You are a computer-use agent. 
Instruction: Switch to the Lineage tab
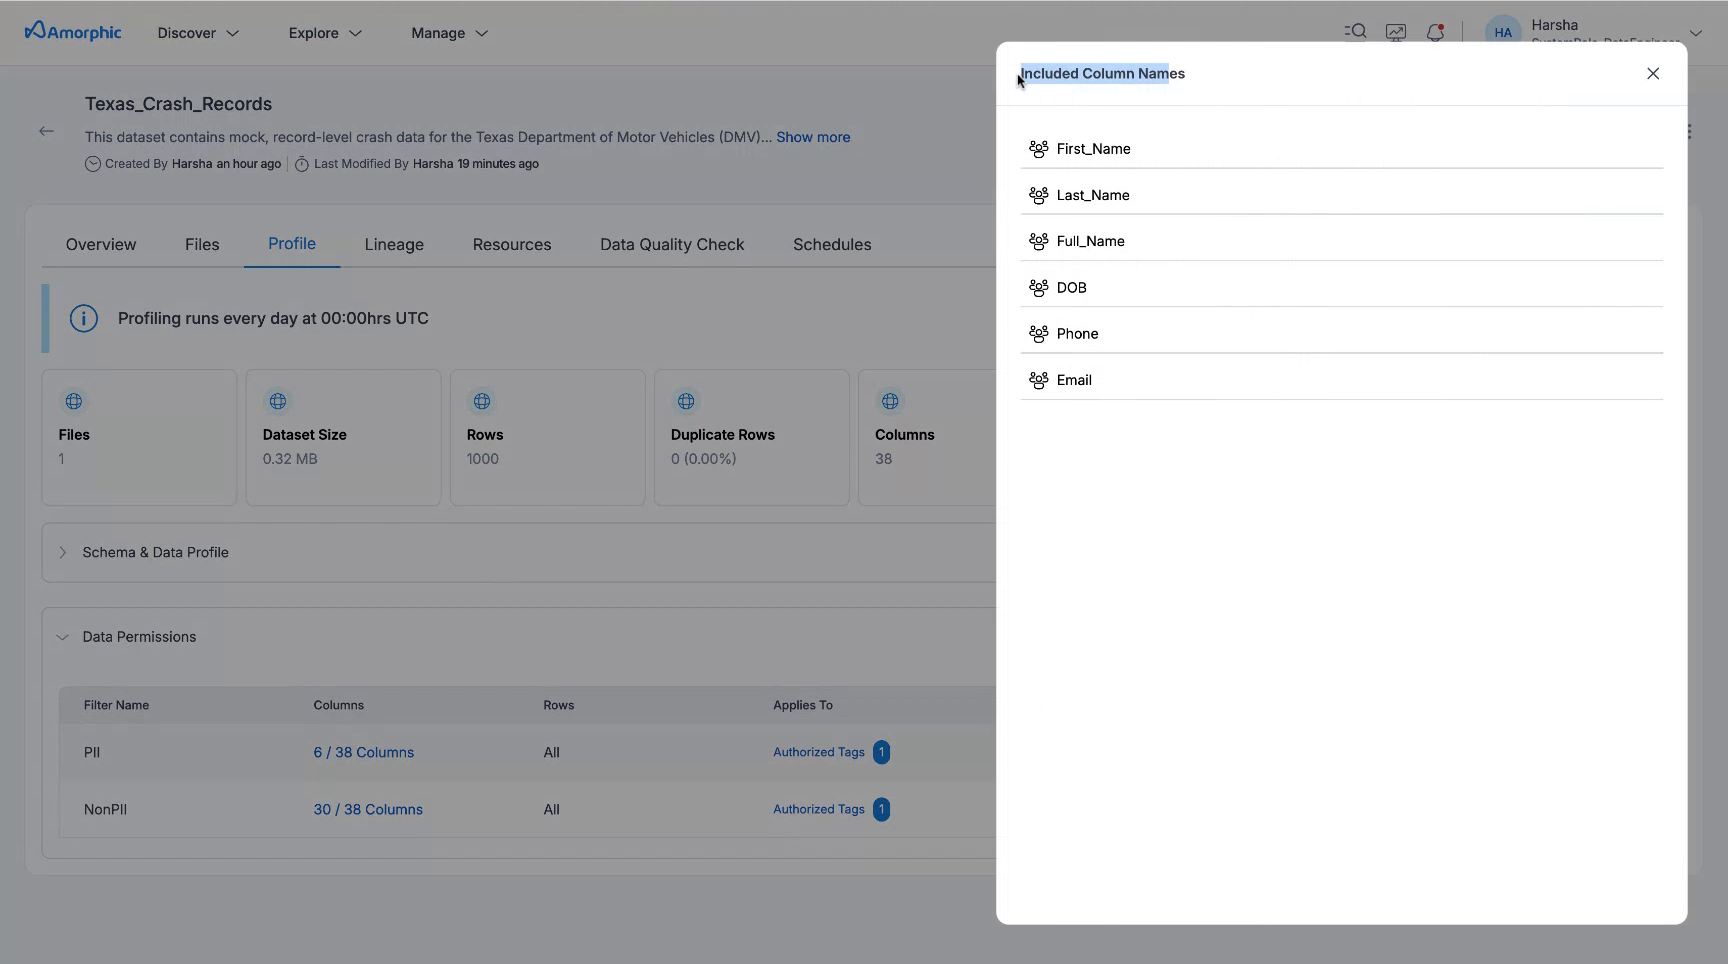pos(394,244)
